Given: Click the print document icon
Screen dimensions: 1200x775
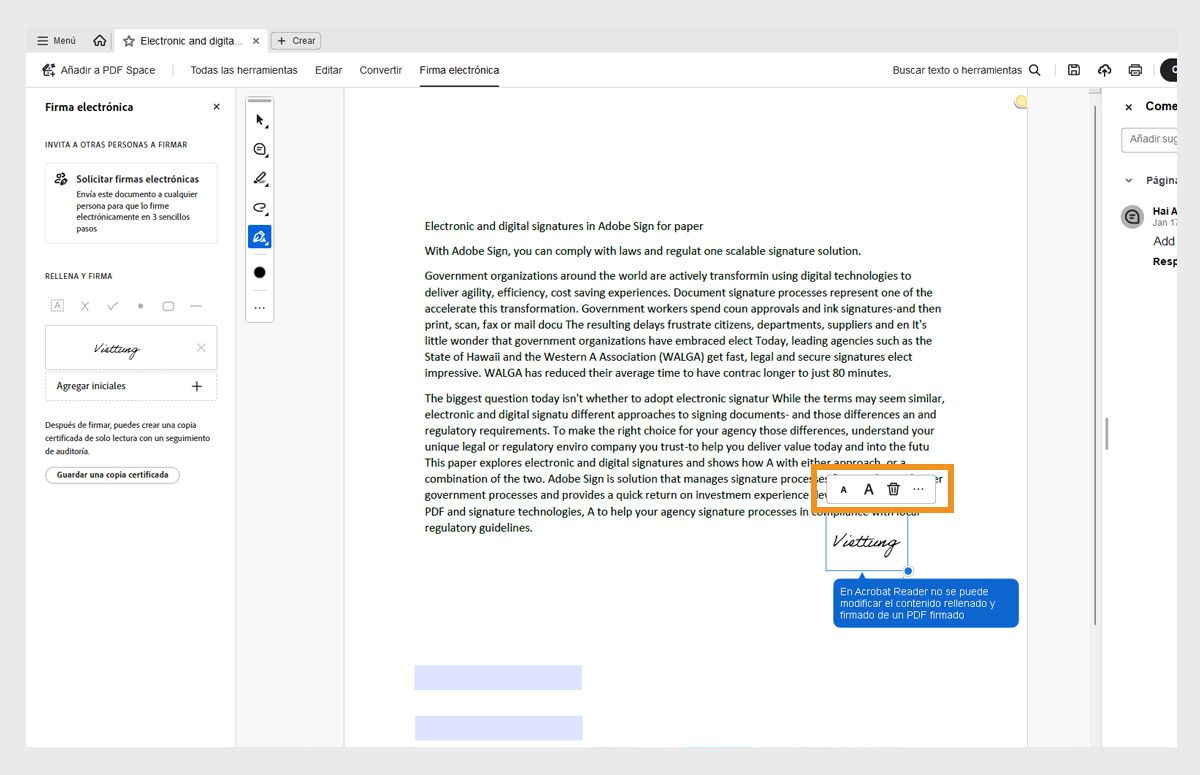Looking at the screenshot, I should [1135, 70].
